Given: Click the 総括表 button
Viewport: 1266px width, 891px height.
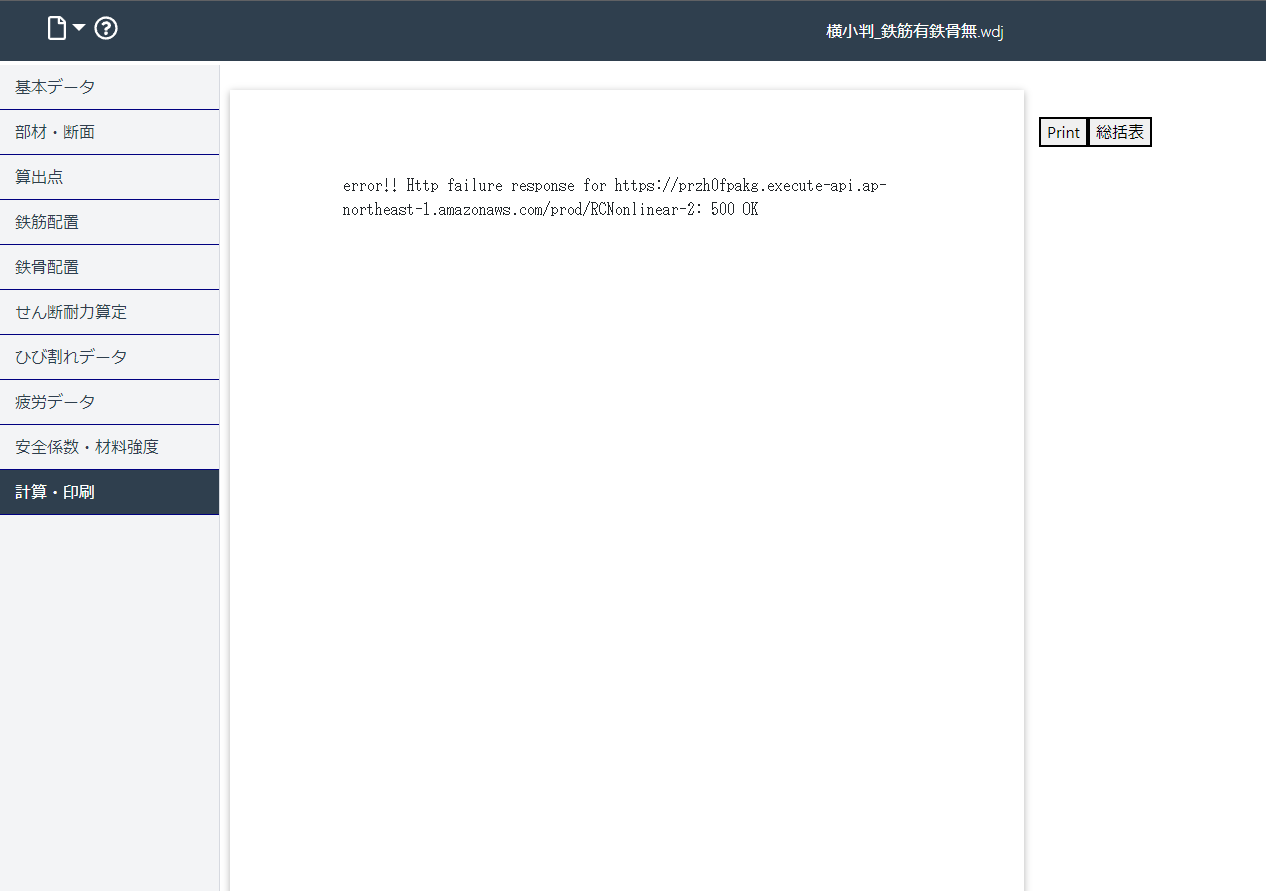Looking at the screenshot, I should [1119, 131].
